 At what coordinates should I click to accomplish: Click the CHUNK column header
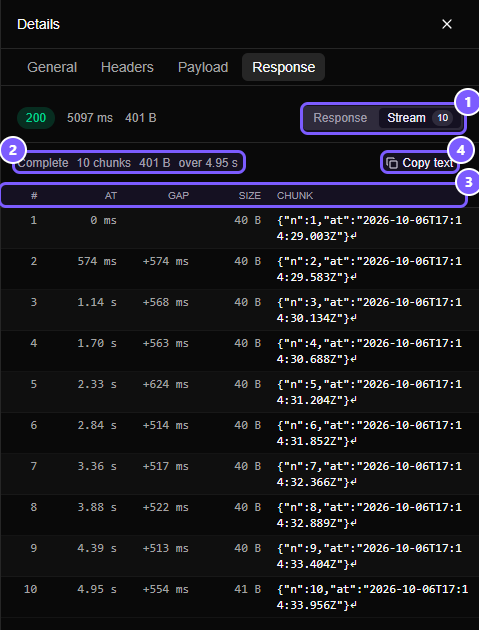295,196
